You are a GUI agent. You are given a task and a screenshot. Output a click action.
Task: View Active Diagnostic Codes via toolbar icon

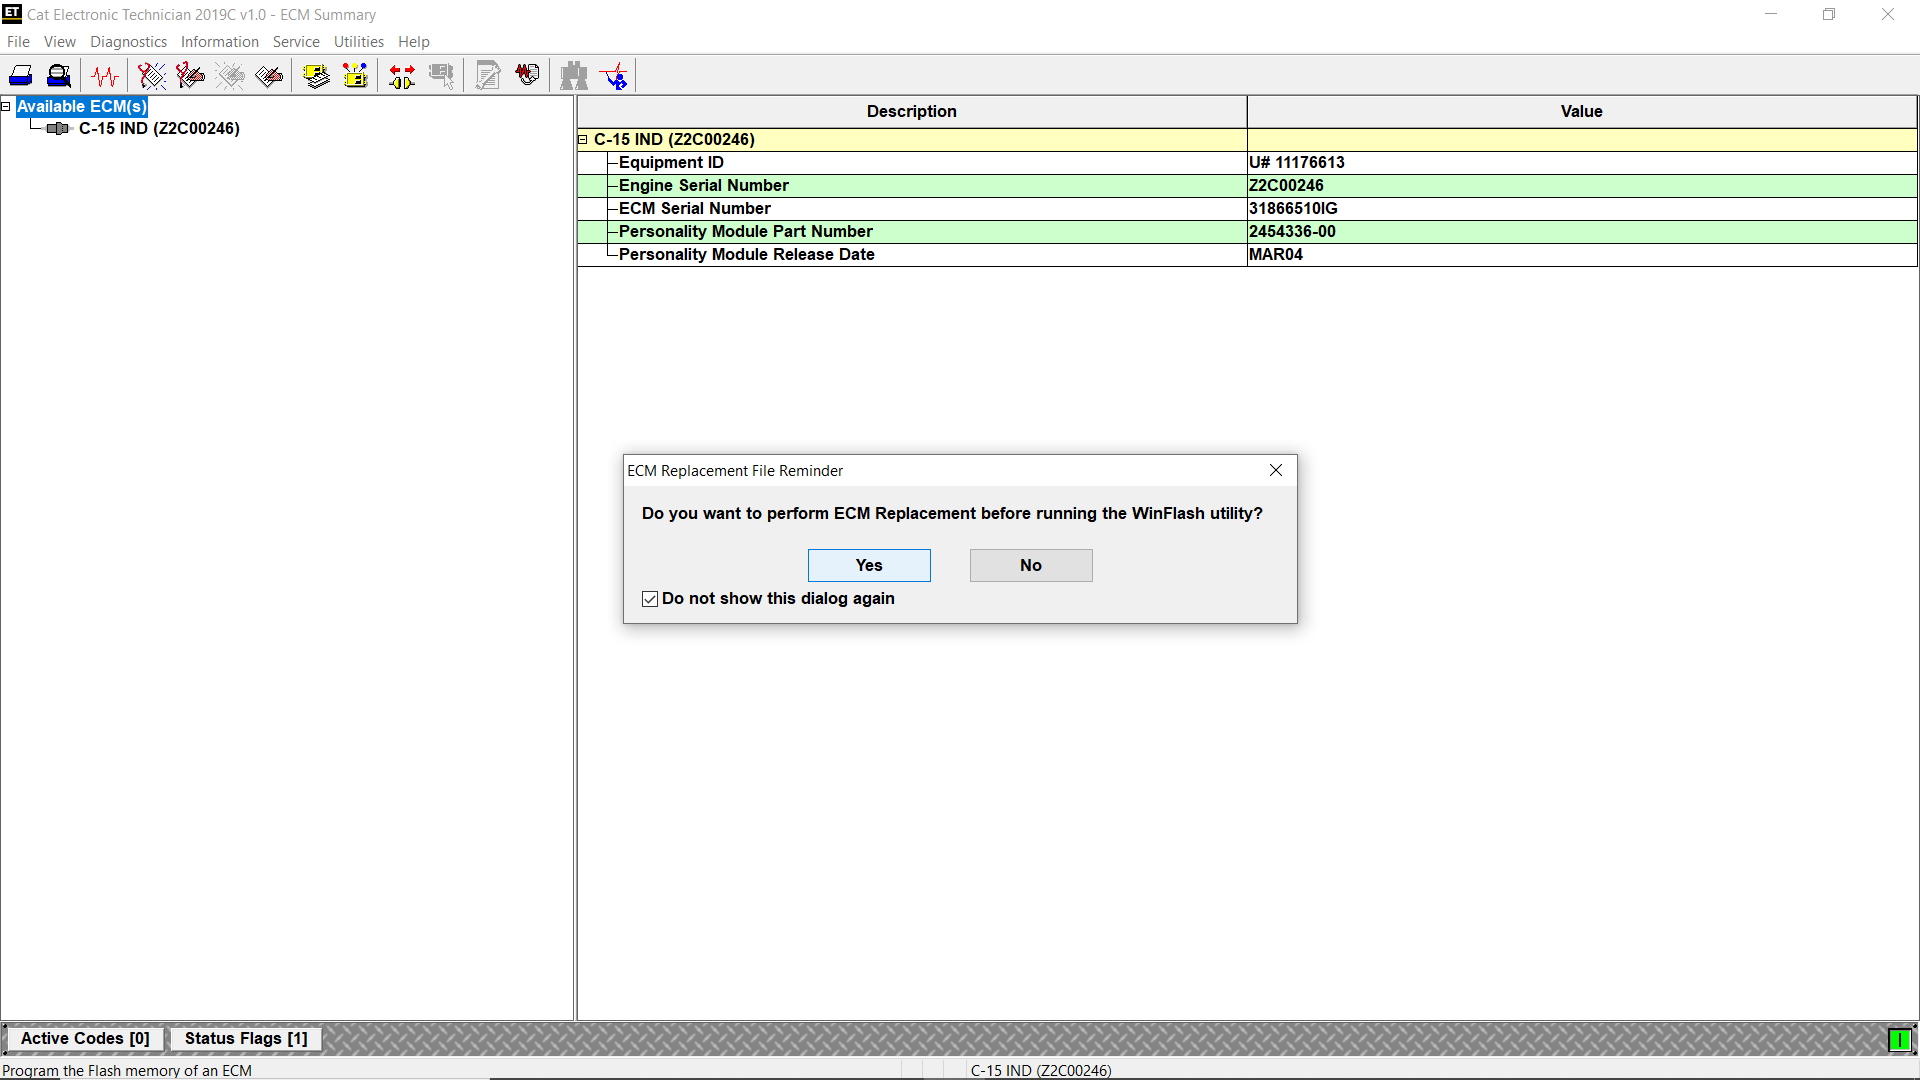(150, 75)
